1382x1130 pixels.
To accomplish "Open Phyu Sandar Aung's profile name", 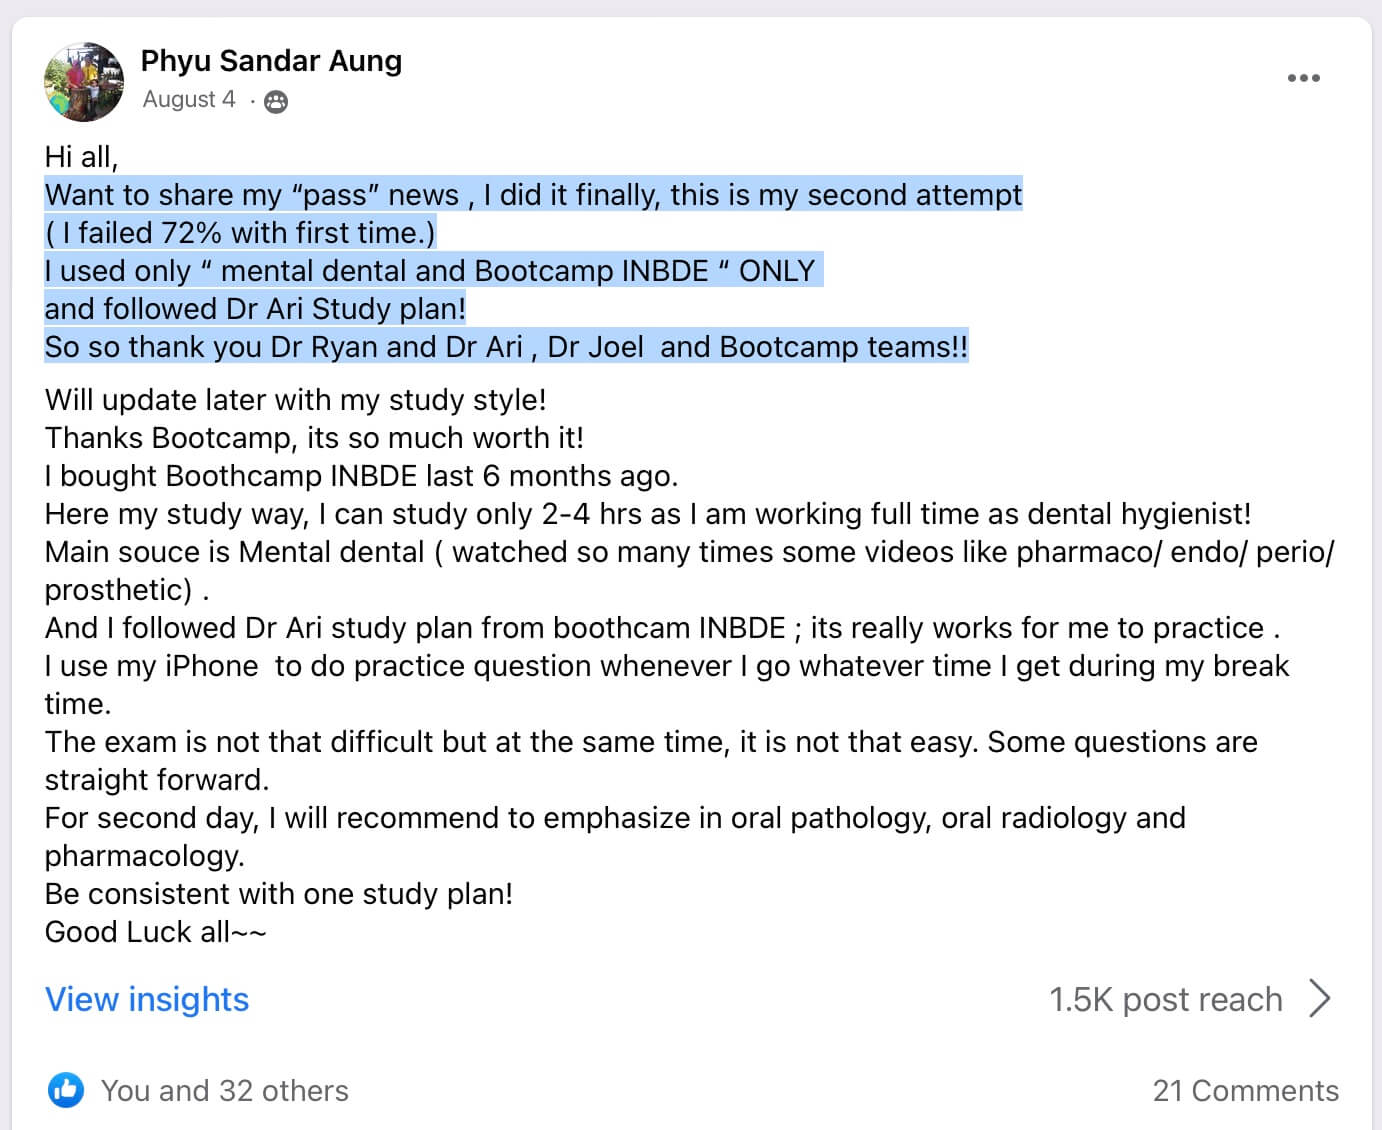I will (x=271, y=60).
